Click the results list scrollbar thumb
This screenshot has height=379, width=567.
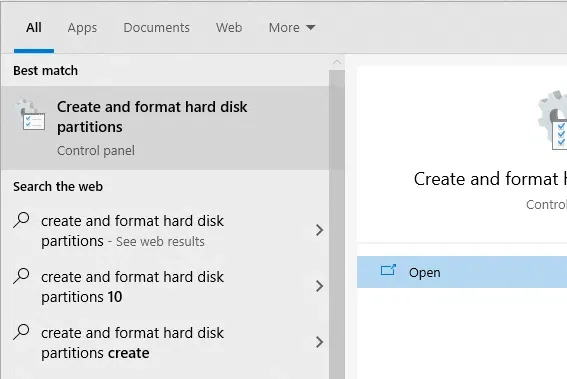pyautogui.click(x=337, y=224)
